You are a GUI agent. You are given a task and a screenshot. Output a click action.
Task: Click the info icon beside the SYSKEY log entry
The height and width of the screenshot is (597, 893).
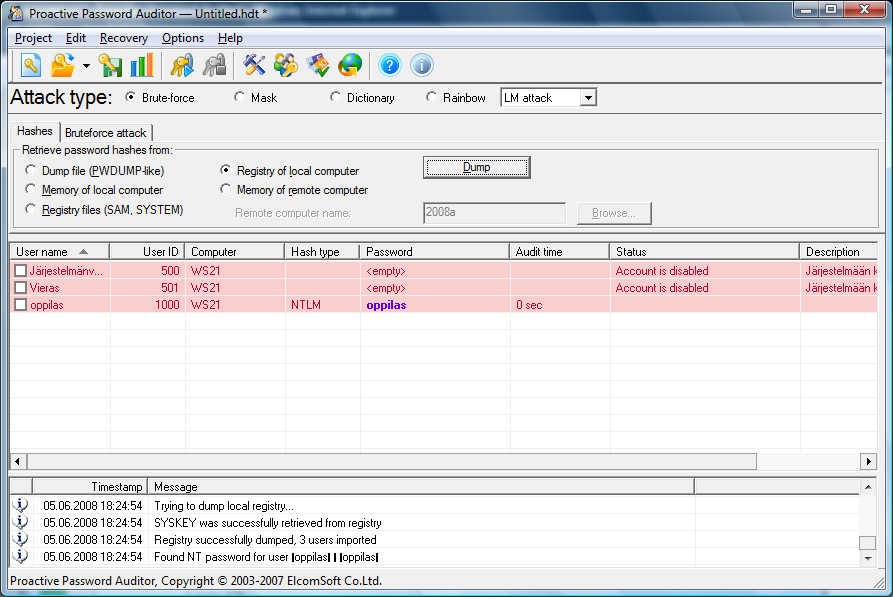[21, 522]
